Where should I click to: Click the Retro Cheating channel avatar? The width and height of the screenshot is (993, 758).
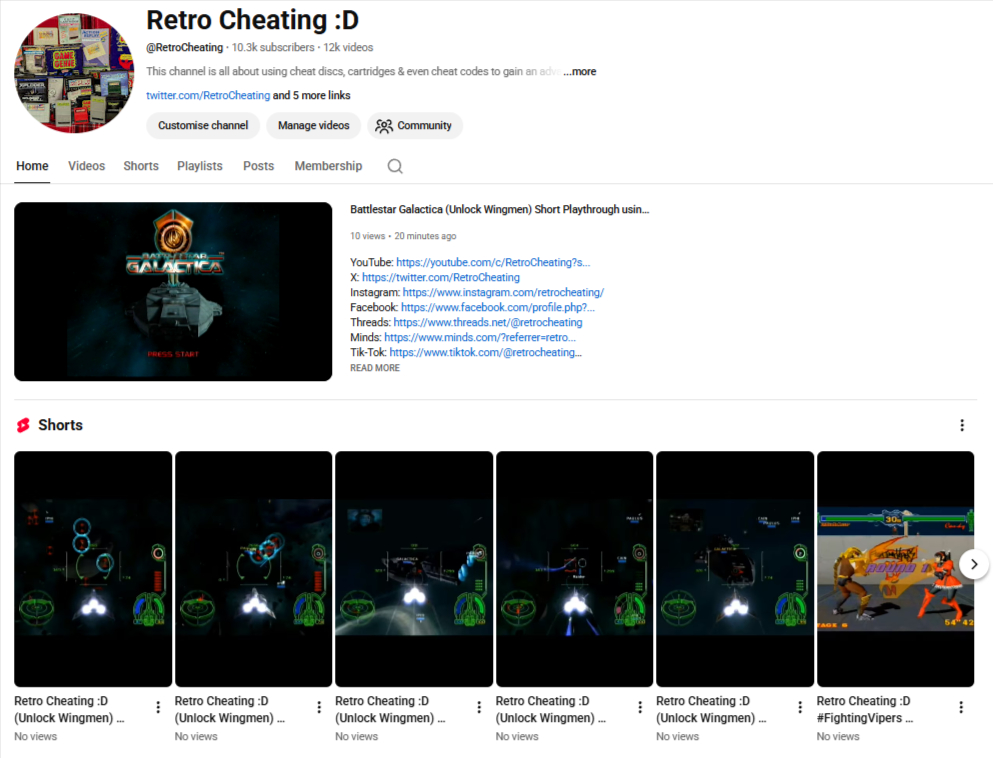[x=74, y=73]
